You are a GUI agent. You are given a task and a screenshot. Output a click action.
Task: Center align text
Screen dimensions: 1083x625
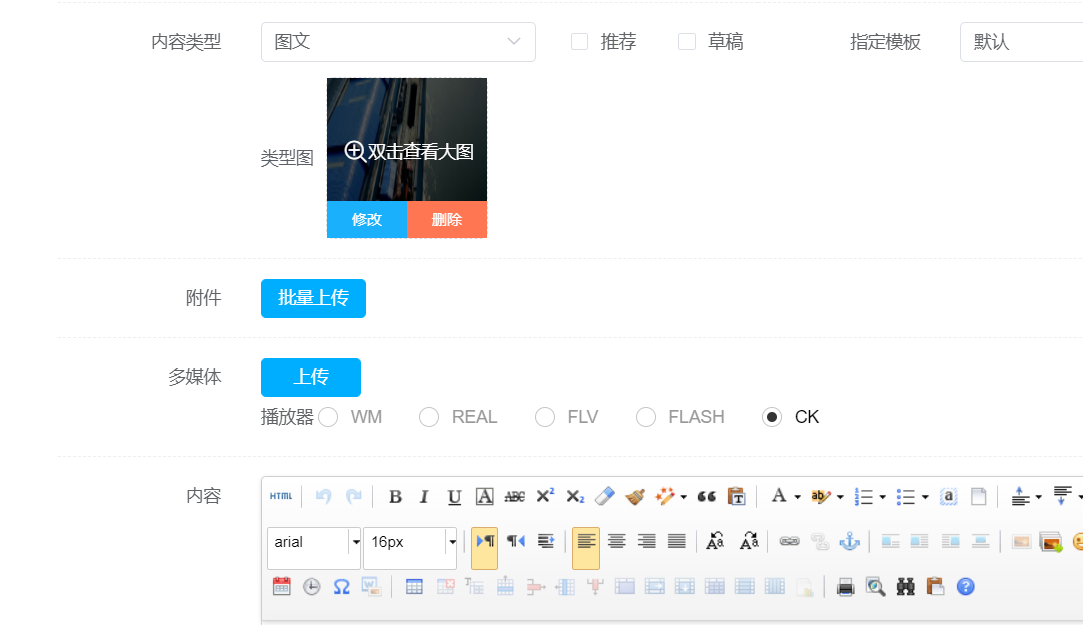[x=617, y=541]
